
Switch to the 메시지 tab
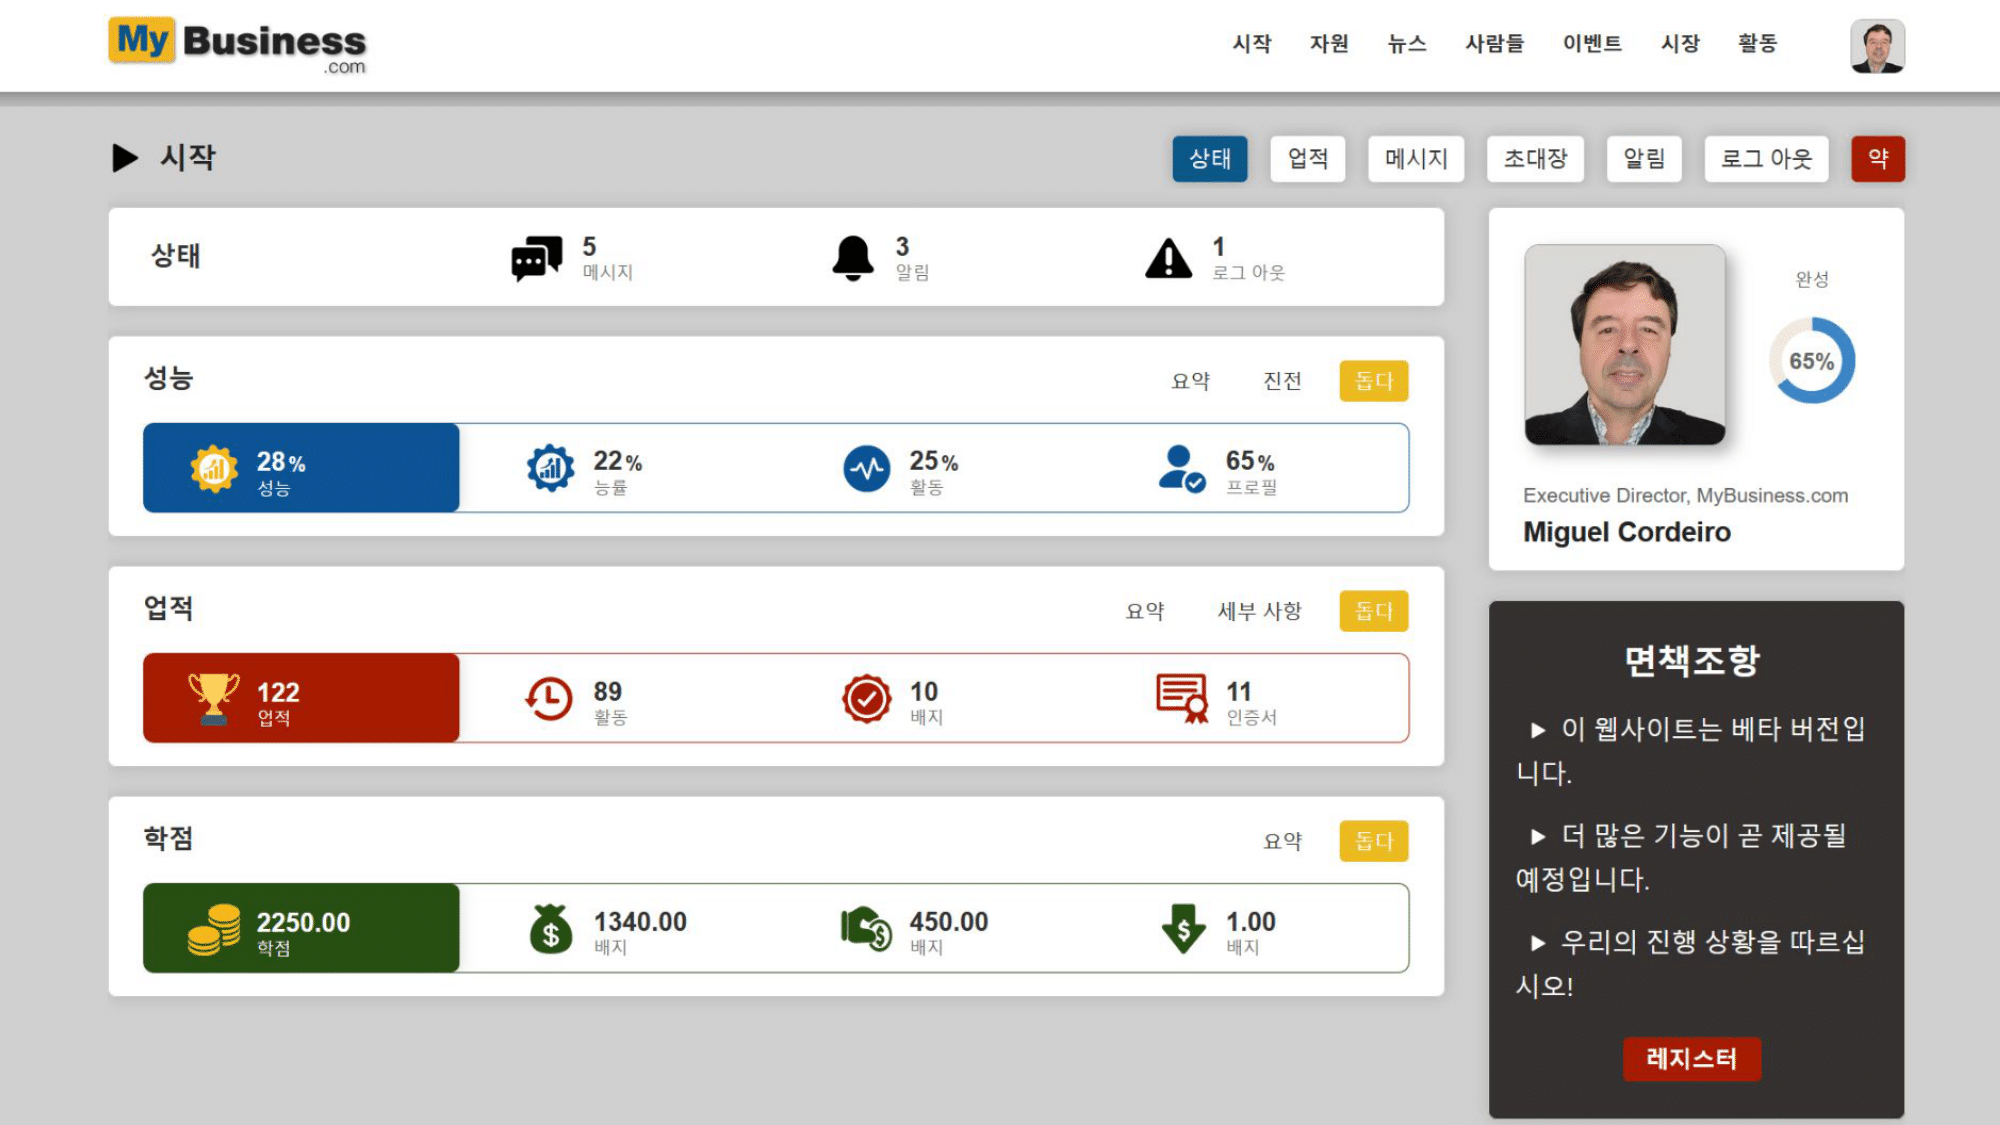click(1416, 159)
